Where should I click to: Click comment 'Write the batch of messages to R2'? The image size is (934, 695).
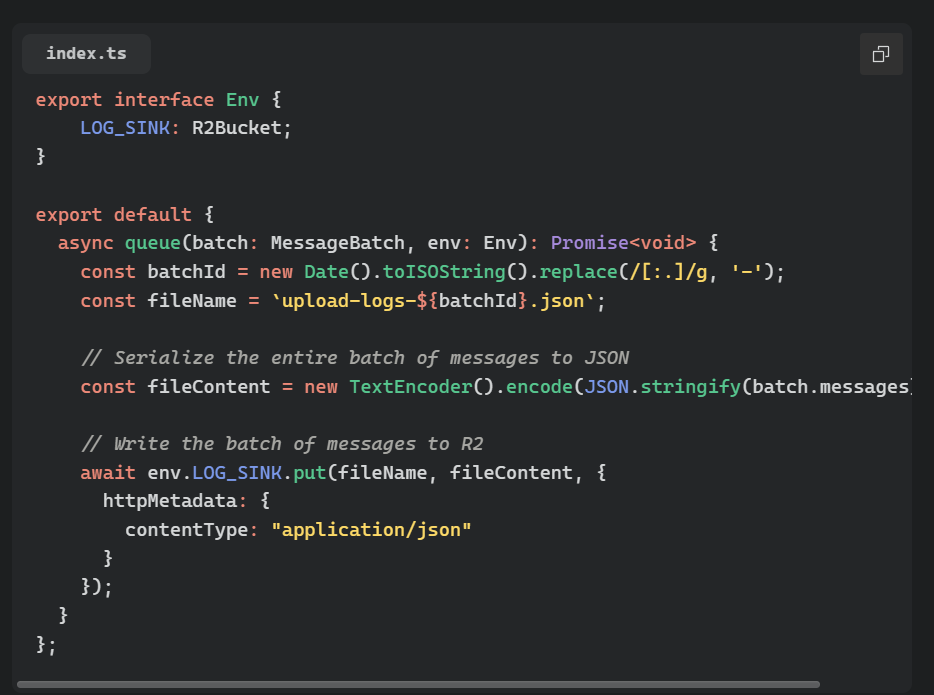tap(282, 444)
